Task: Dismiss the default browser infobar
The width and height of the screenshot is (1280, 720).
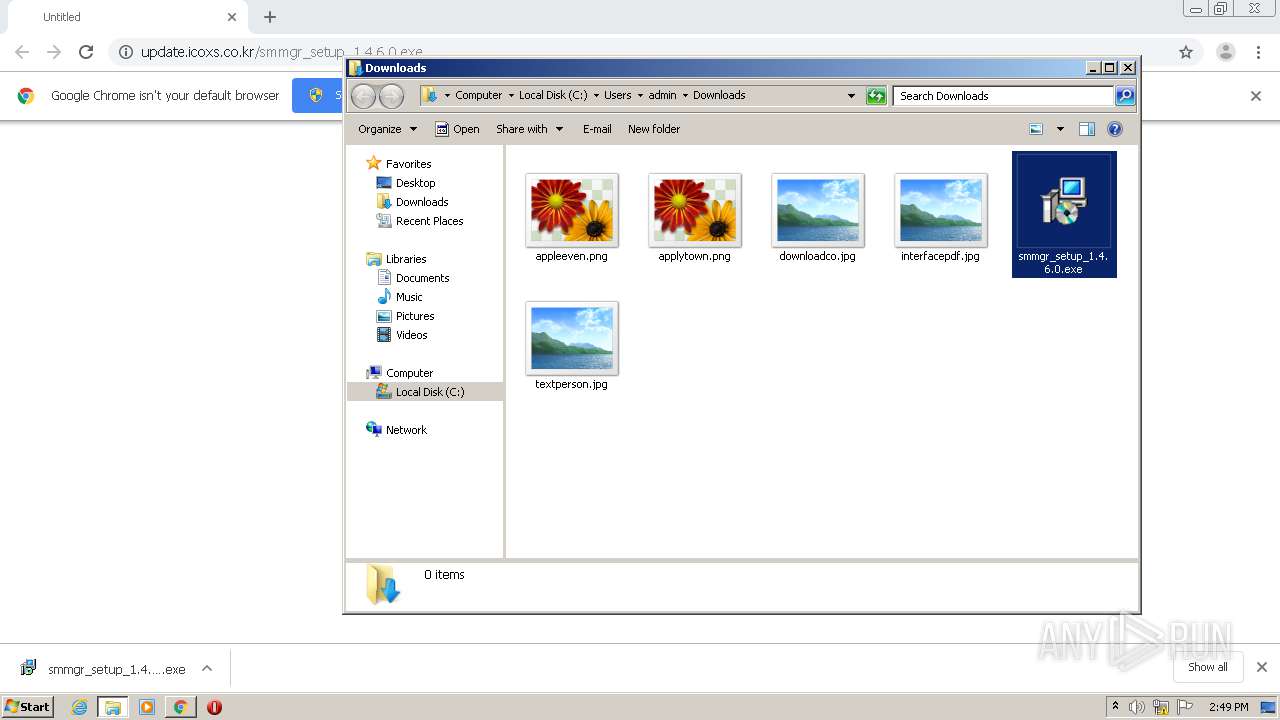Action: 1256,96
